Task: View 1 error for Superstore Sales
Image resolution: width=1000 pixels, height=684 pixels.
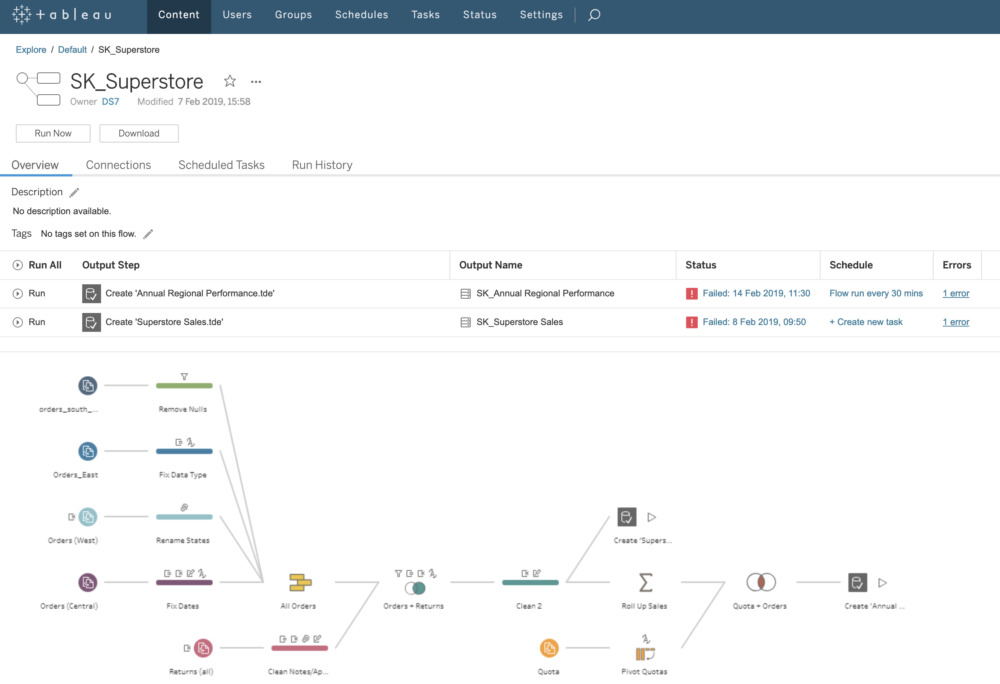Action: [955, 322]
